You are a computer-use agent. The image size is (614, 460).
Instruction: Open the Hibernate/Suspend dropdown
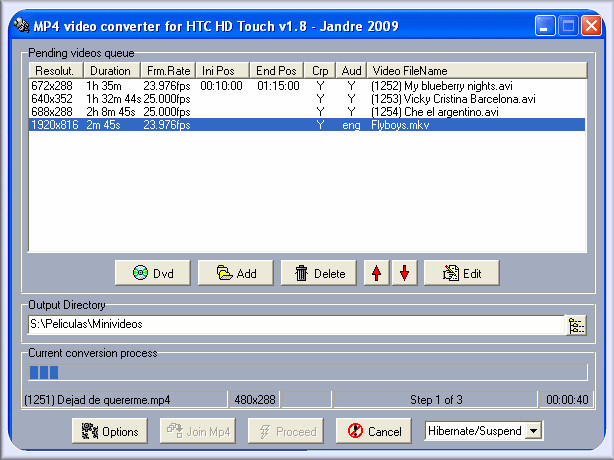(x=533, y=431)
